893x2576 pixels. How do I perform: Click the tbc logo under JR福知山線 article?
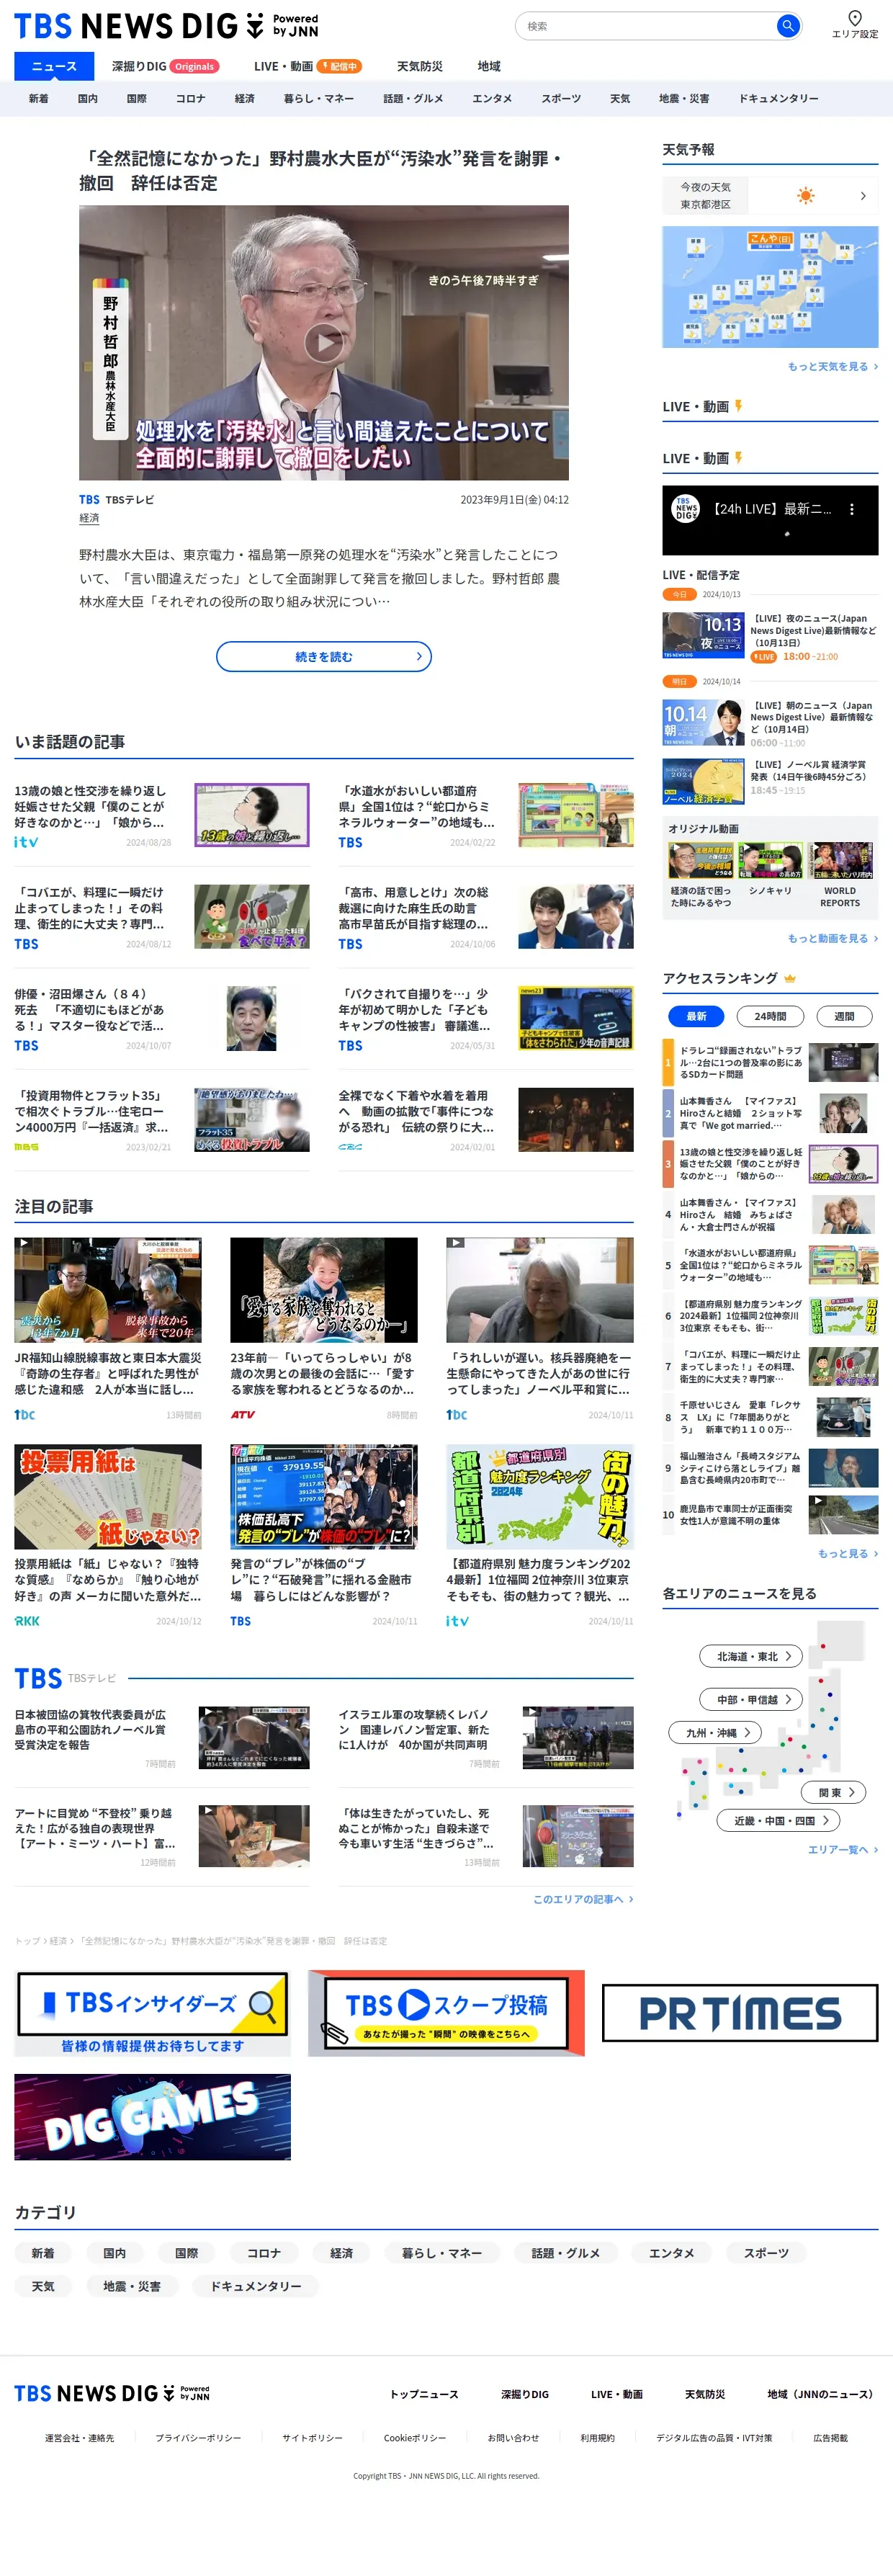(x=25, y=1414)
